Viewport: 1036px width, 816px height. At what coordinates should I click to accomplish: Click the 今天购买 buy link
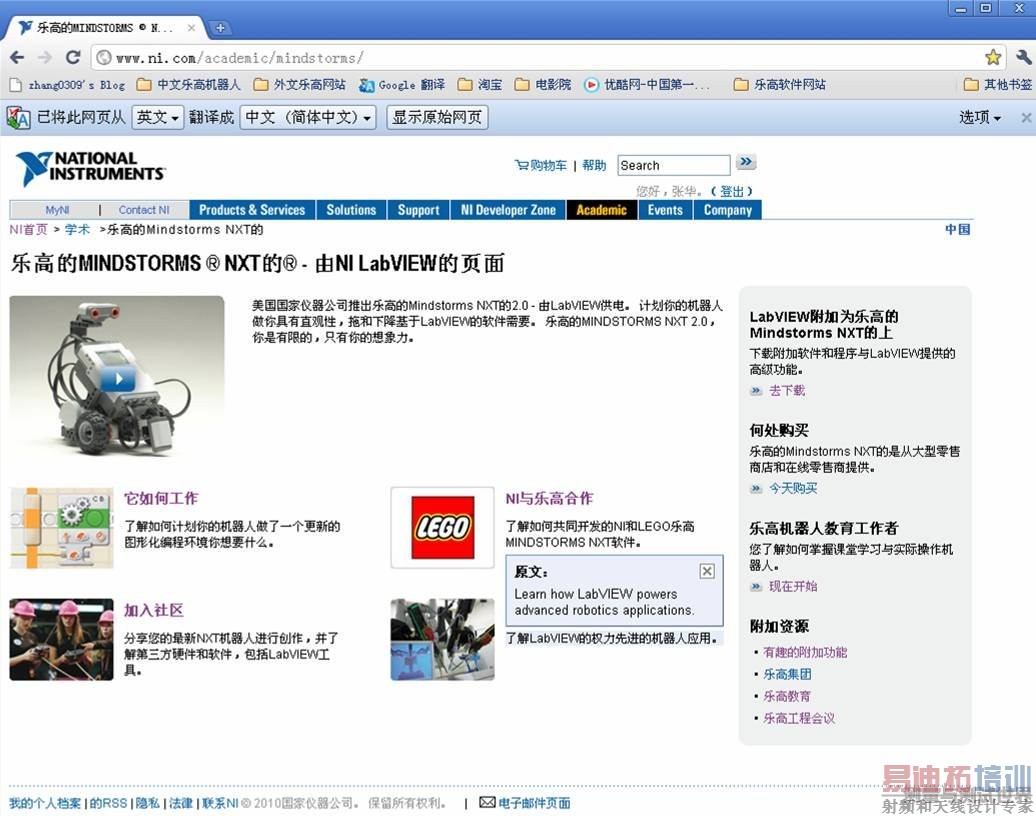(793, 488)
